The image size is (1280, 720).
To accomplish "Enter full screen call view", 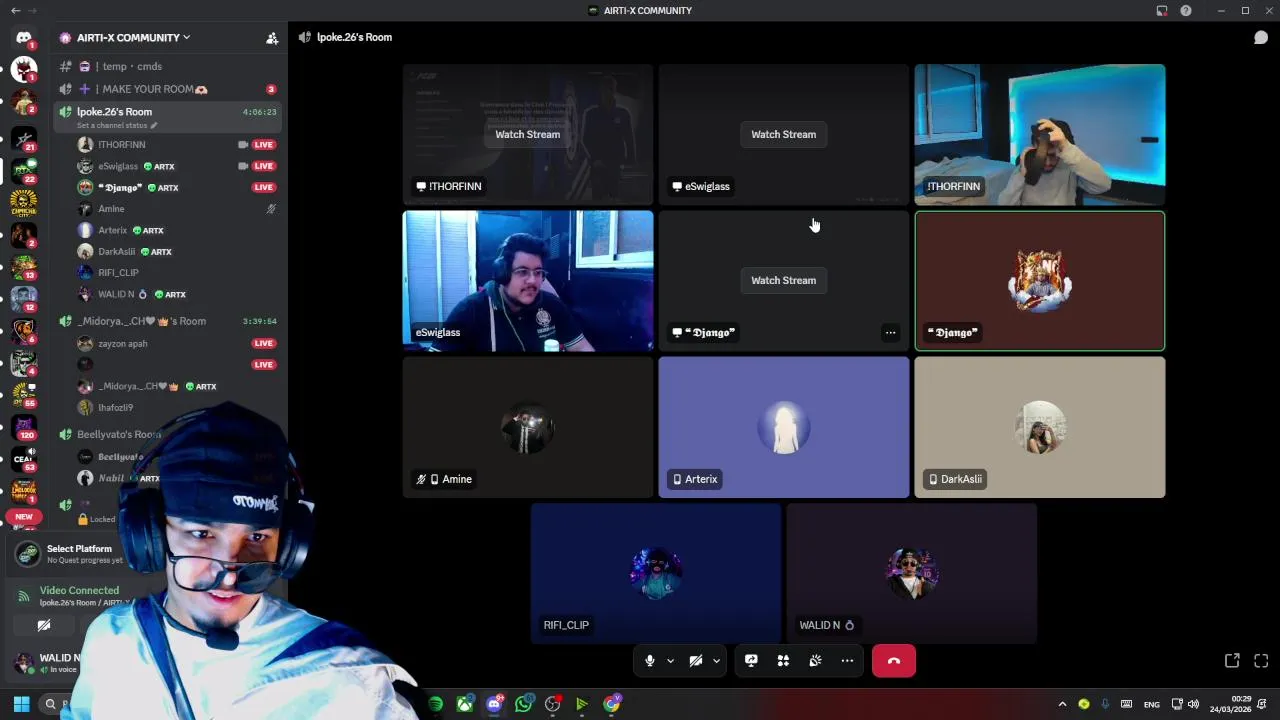I will tap(1261, 661).
